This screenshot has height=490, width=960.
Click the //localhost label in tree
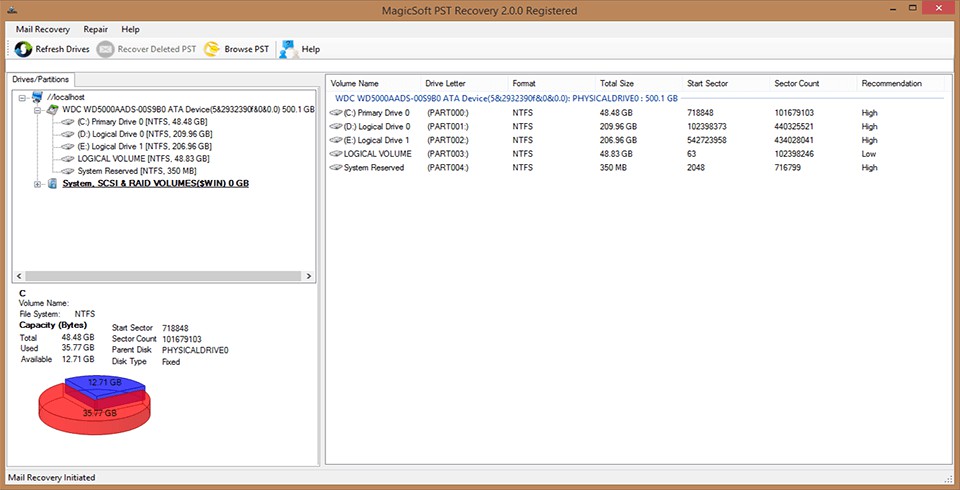(66, 97)
